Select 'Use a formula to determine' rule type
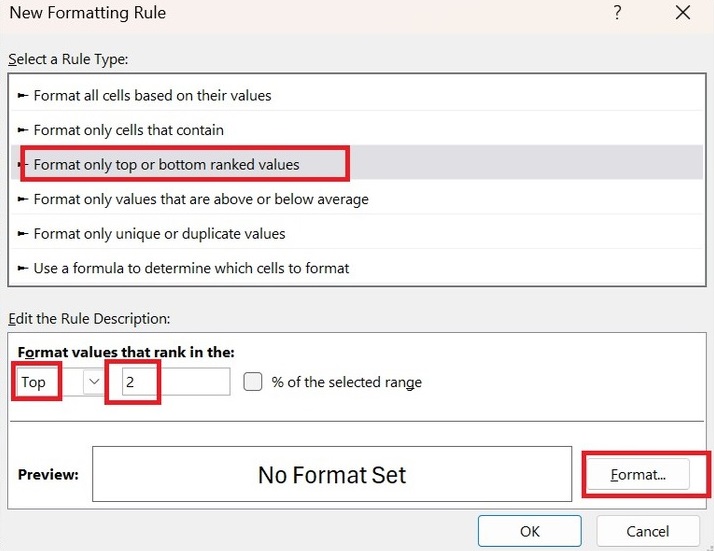Image resolution: width=714 pixels, height=551 pixels. pos(191,268)
